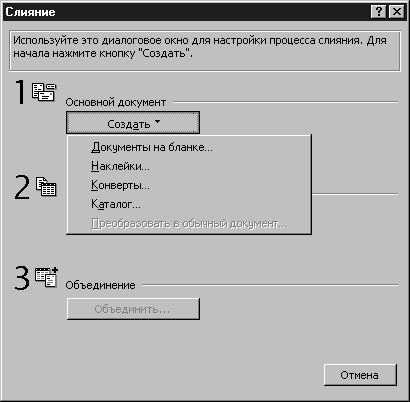Click the large step number 2
The width and height of the screenshot is (410, 402).
(x=22, y=188)
